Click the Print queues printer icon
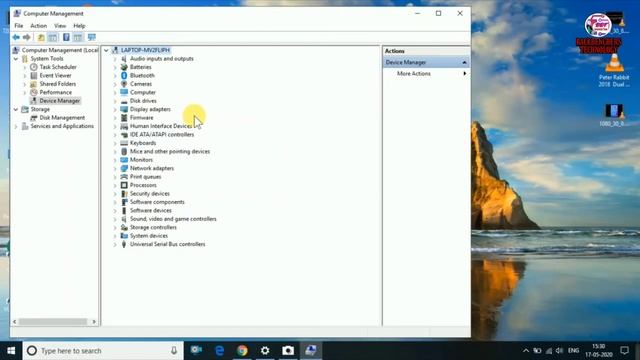Viewport: 640px width, 360px height. (124, 177)
